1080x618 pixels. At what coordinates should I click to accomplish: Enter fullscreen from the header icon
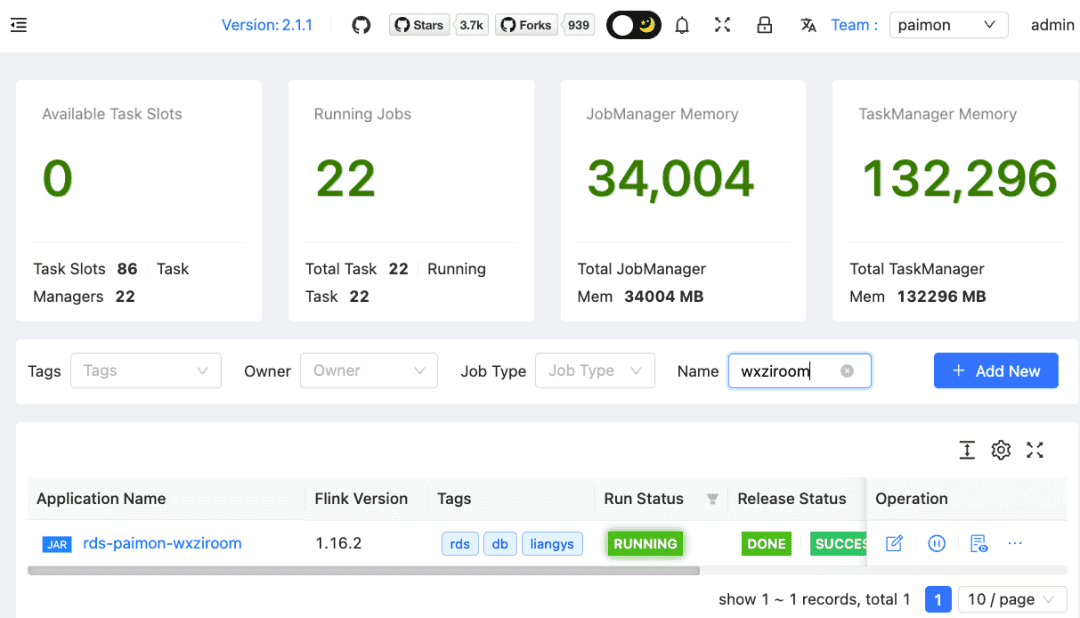click(x=722, y=25)
